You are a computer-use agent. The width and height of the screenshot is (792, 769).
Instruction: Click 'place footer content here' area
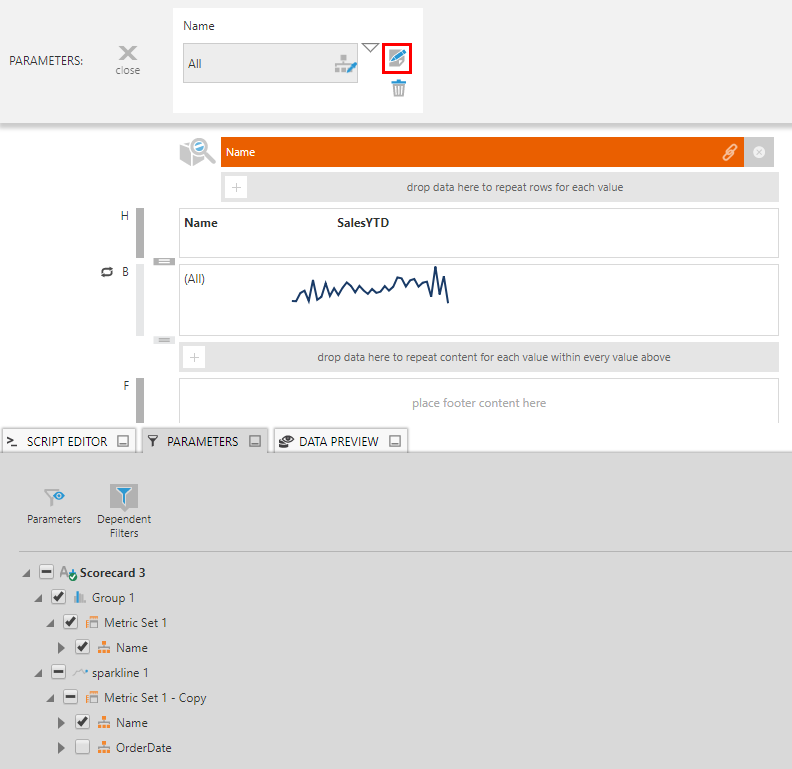point(479,403)
